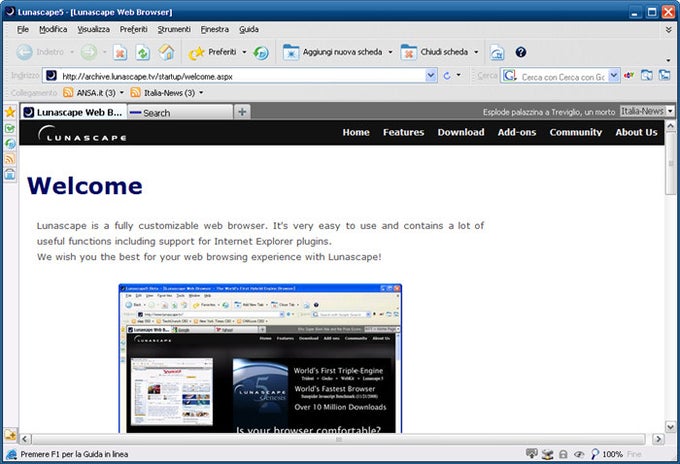
Task: Click the status bar zoom magnifier icon
Action: (x=595, y=454)
